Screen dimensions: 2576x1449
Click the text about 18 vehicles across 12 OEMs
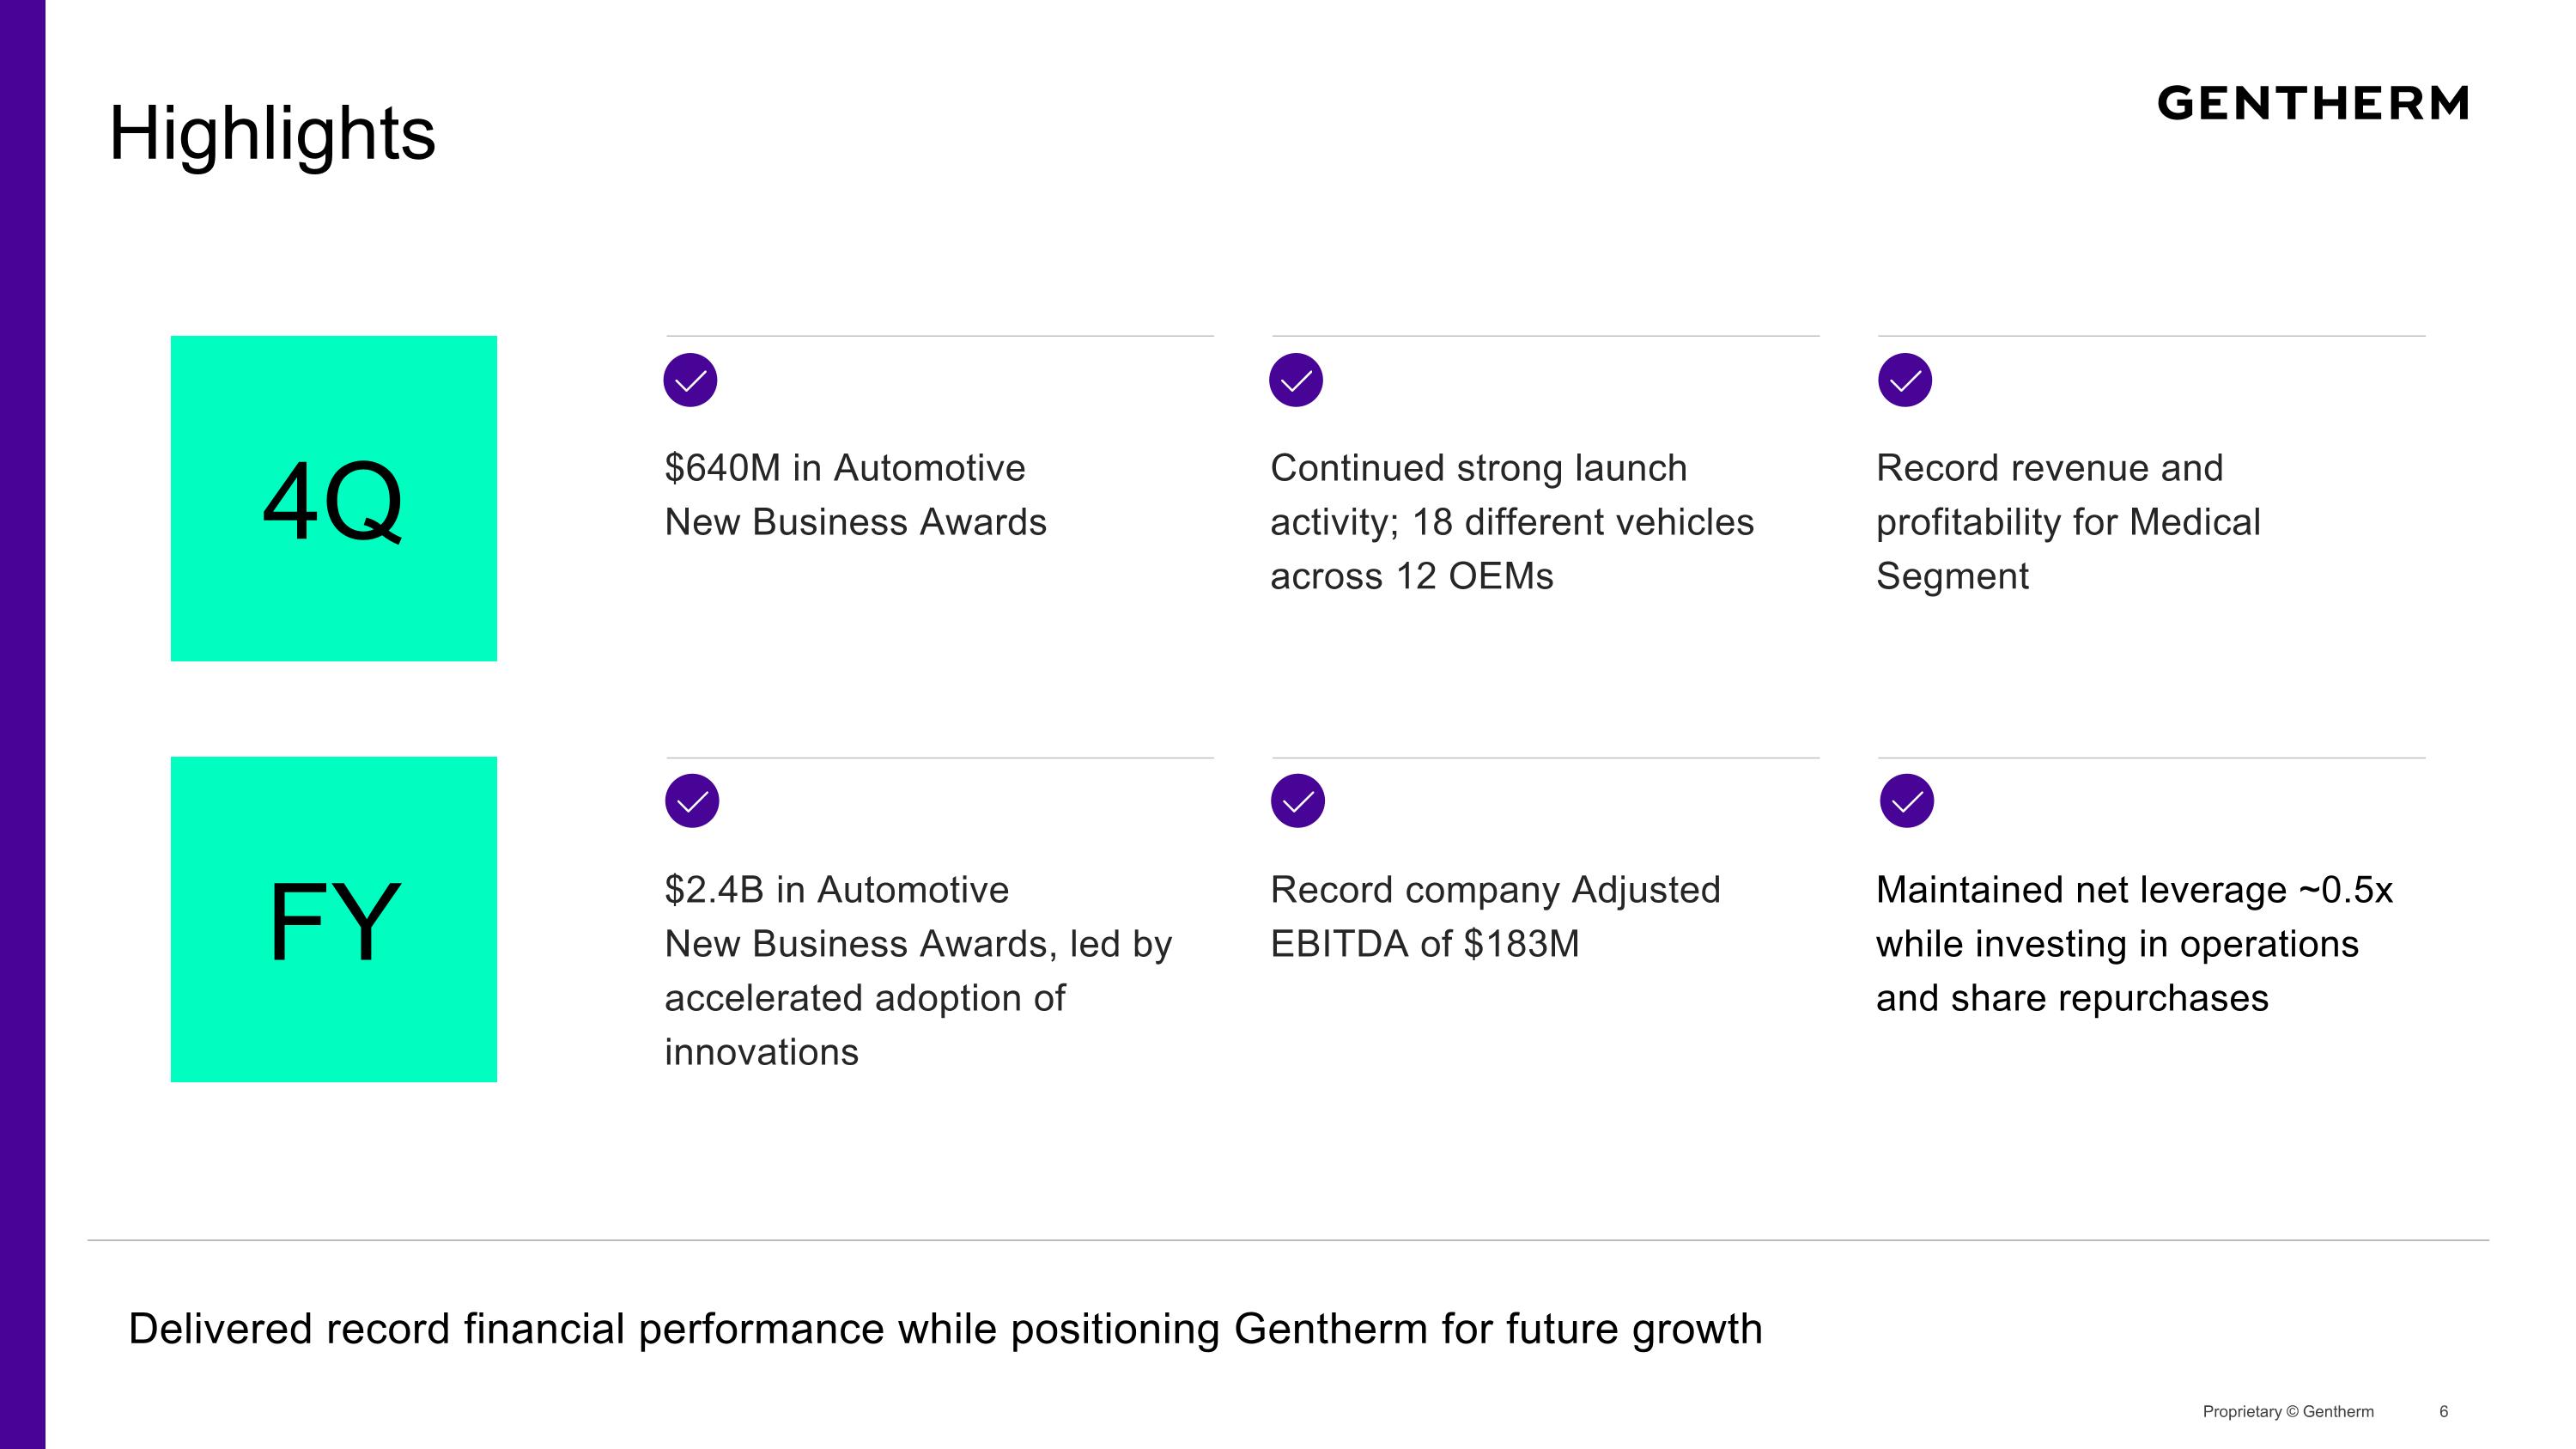1511,522
